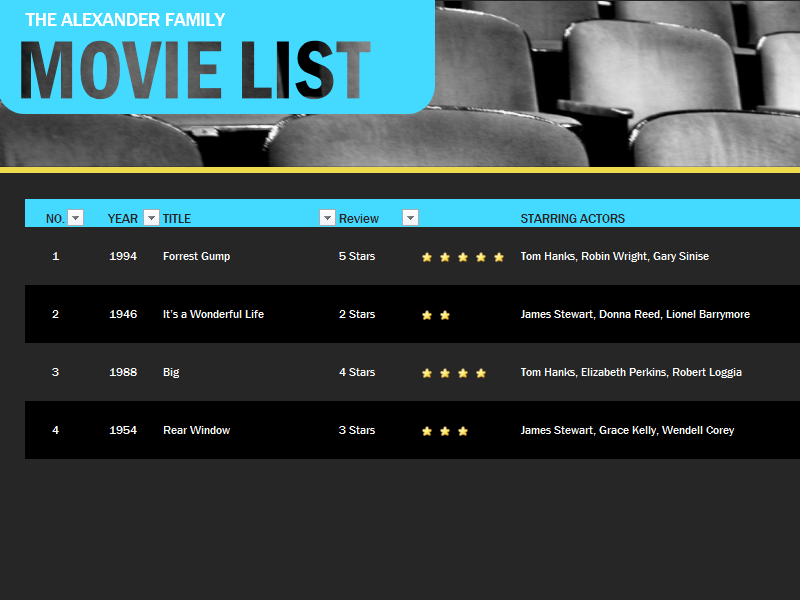This screenshot has height=600, width=800.
Task: Click row number 2 cell
Action: 56,314
